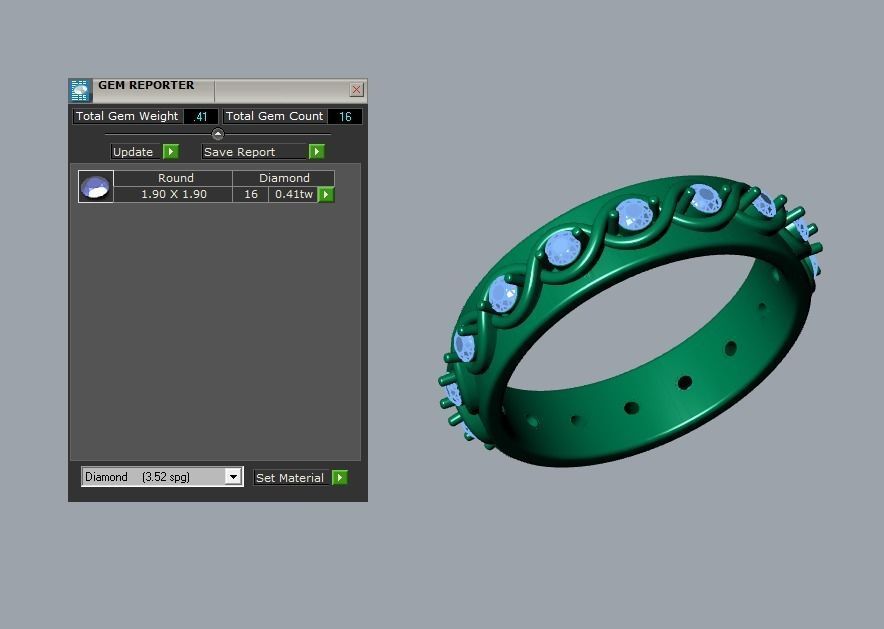
Task: Click the Set Material button label
Action: pos(291,477)
